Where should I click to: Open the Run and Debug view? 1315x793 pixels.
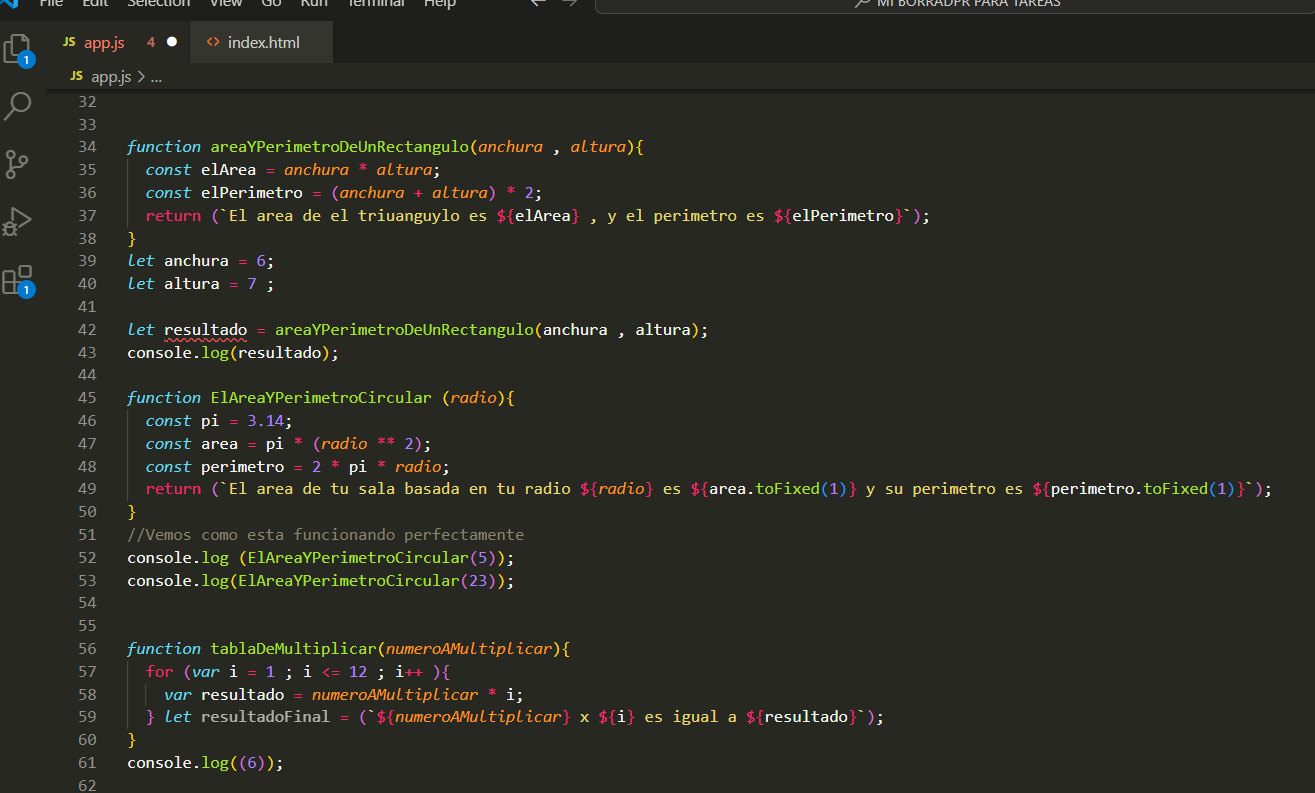[18, 221]
